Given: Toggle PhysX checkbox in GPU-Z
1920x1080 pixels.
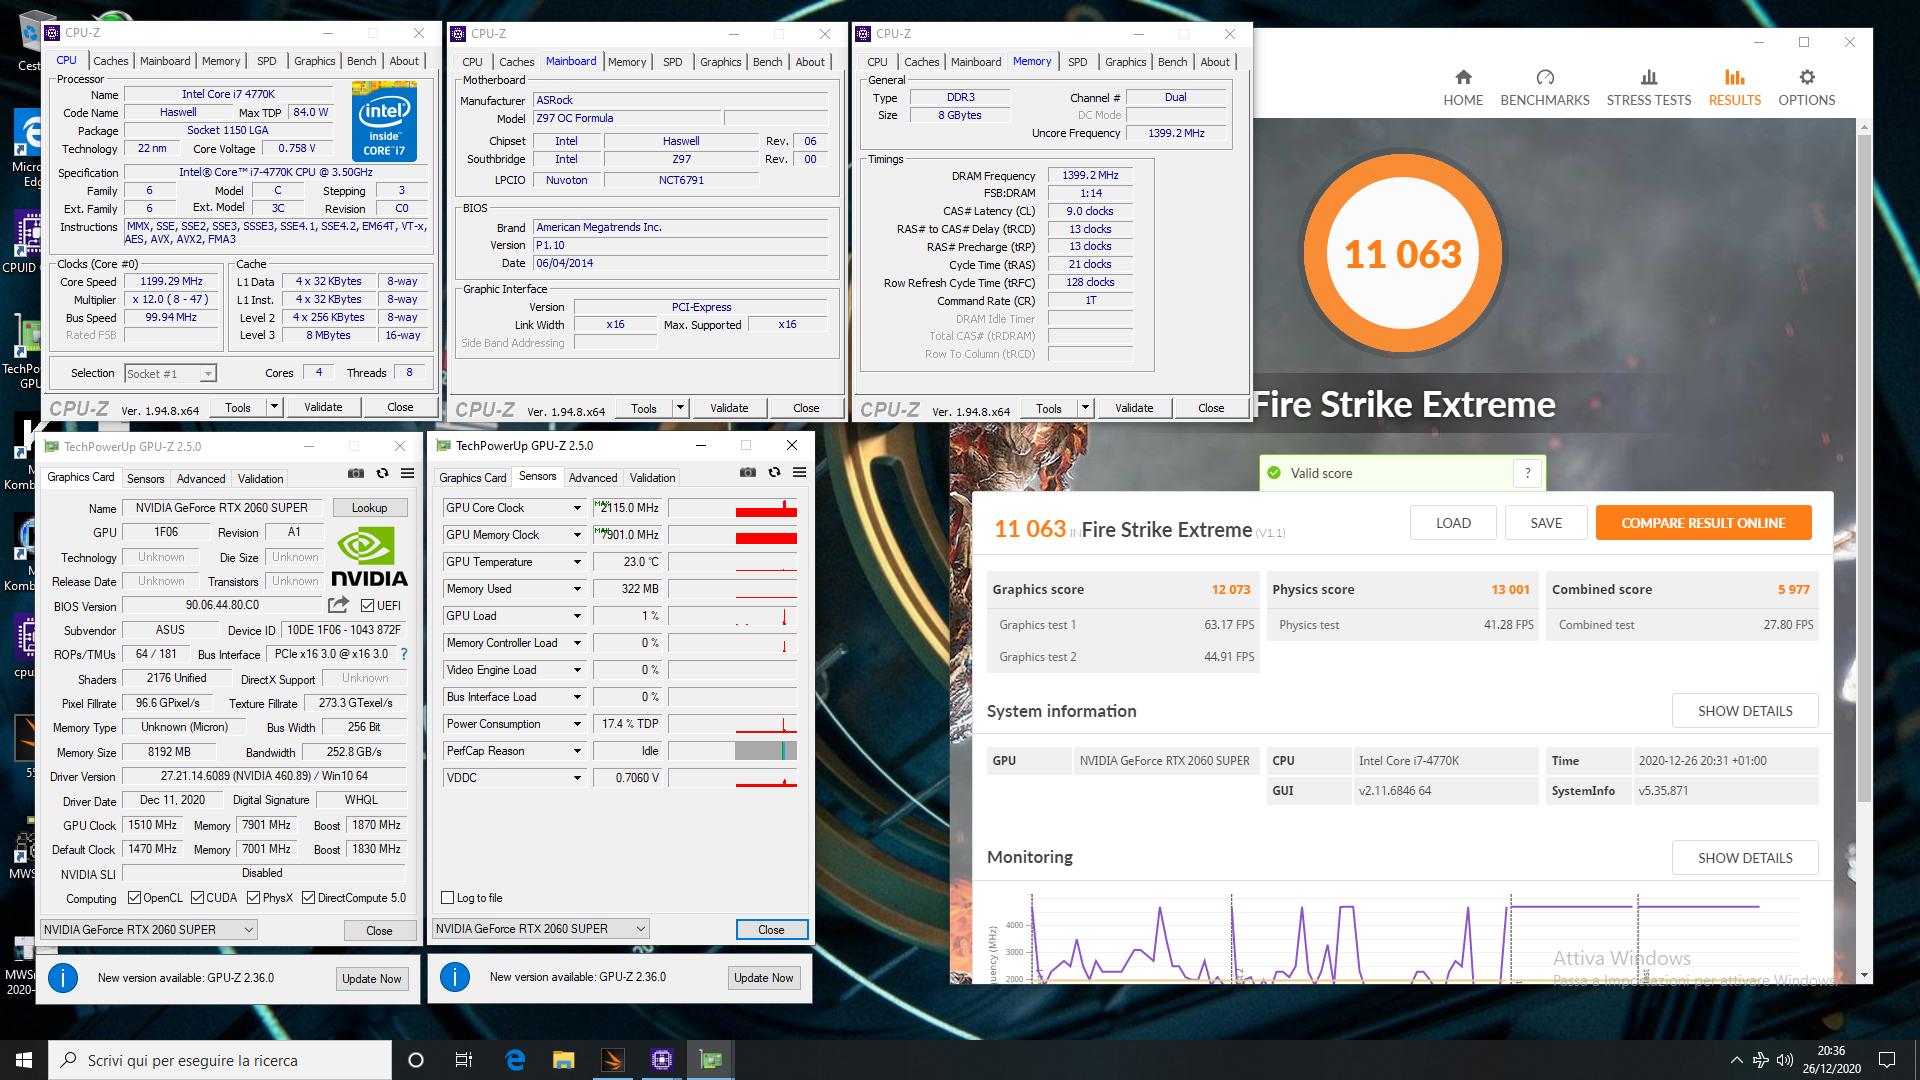Looking at the screenshot, I should [x=253, y=898].
